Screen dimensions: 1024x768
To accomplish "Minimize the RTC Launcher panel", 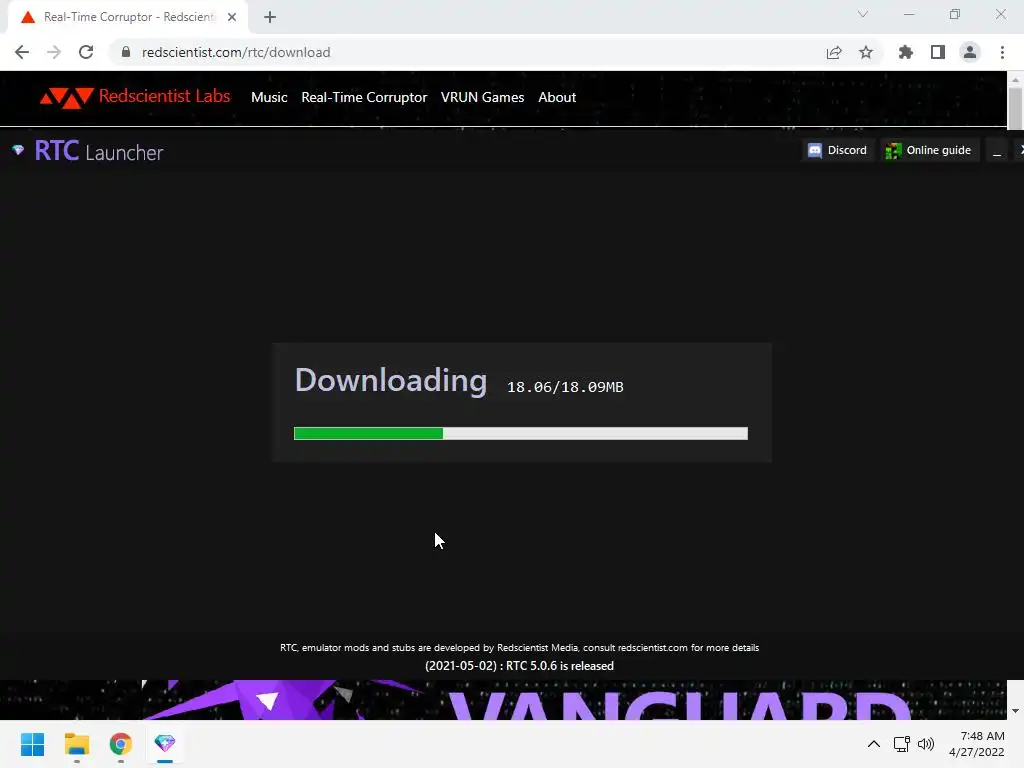I will pos(997,150).
